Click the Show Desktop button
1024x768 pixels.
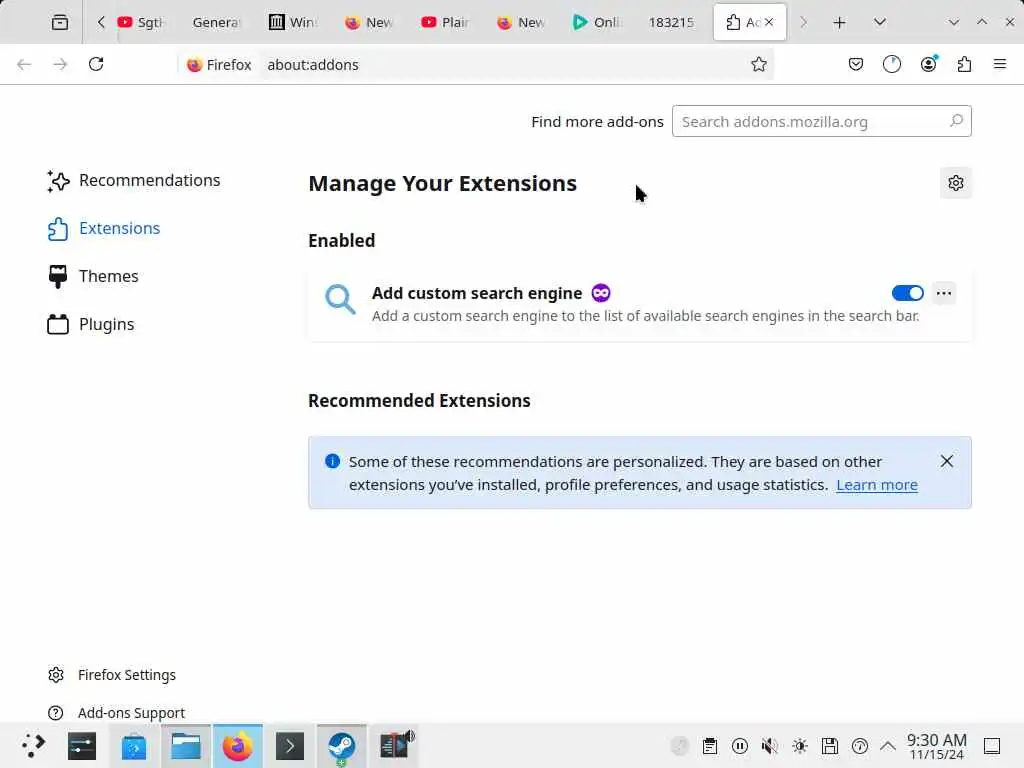992,746
